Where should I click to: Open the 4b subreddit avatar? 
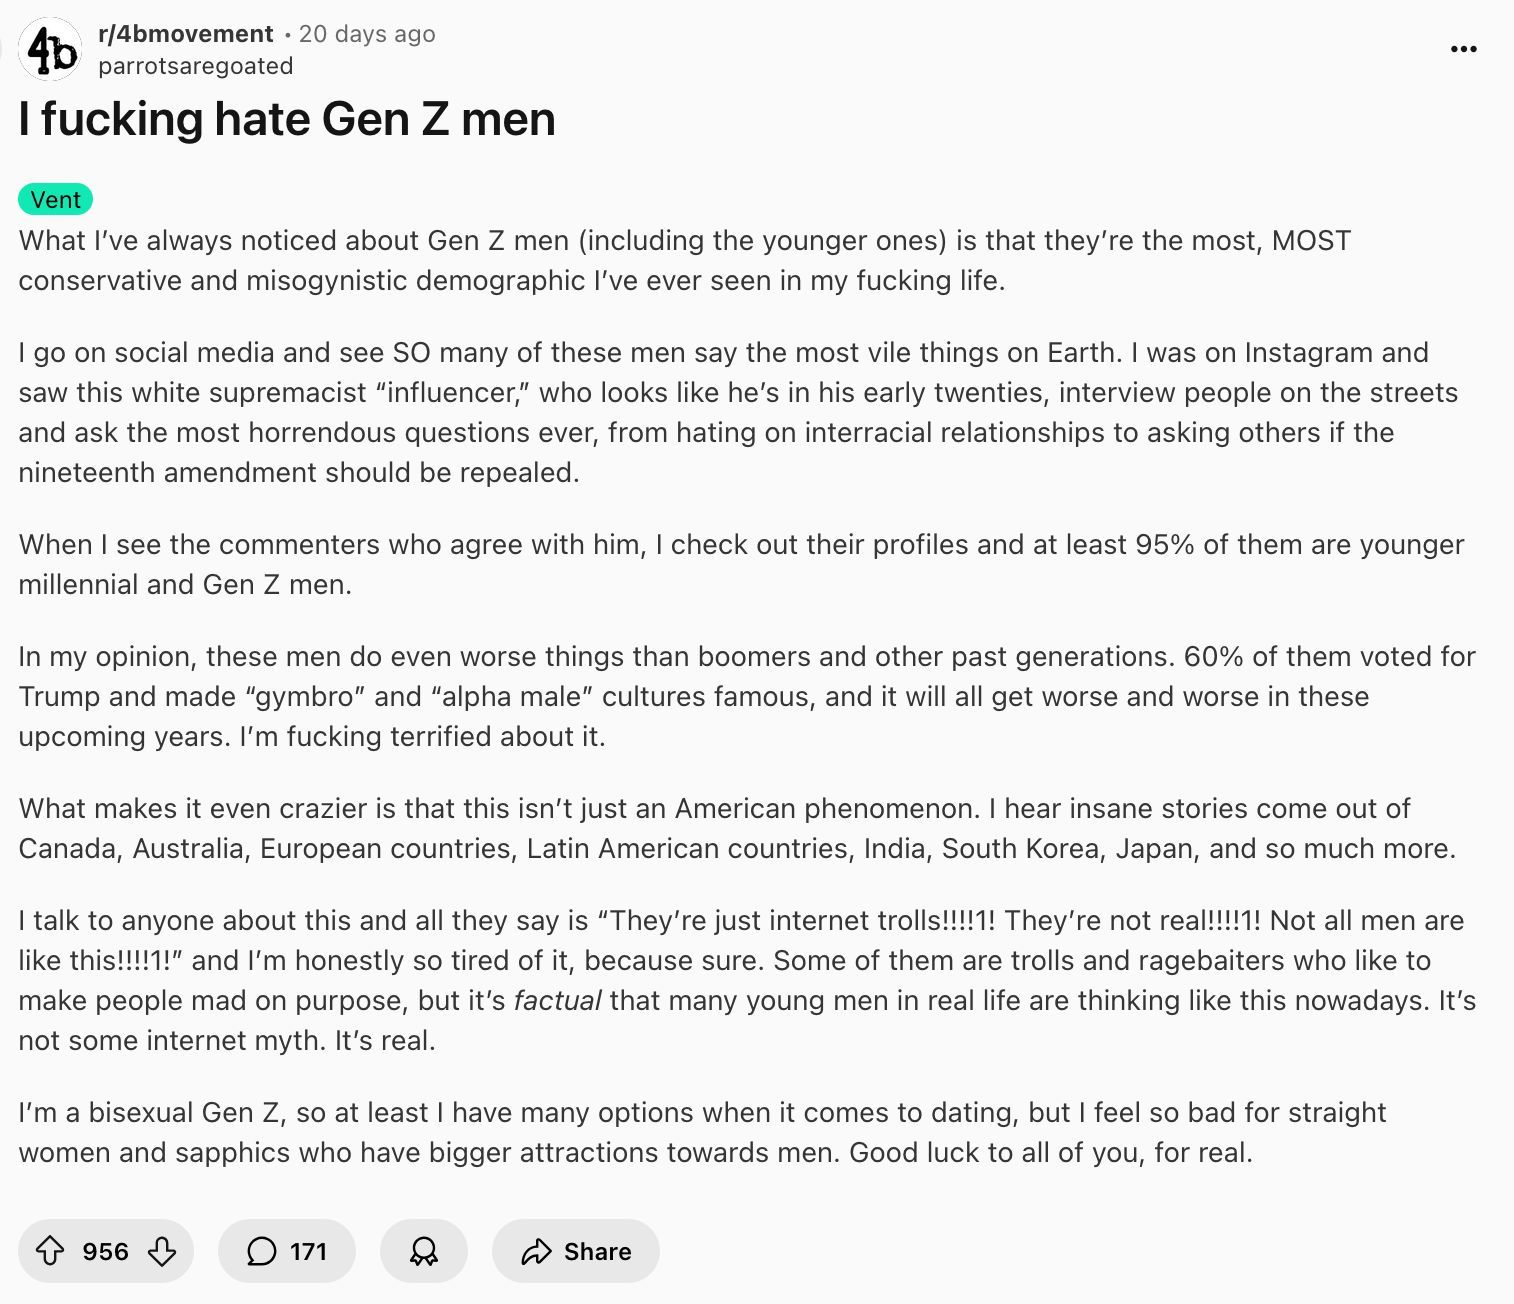[x=50, y=49]
